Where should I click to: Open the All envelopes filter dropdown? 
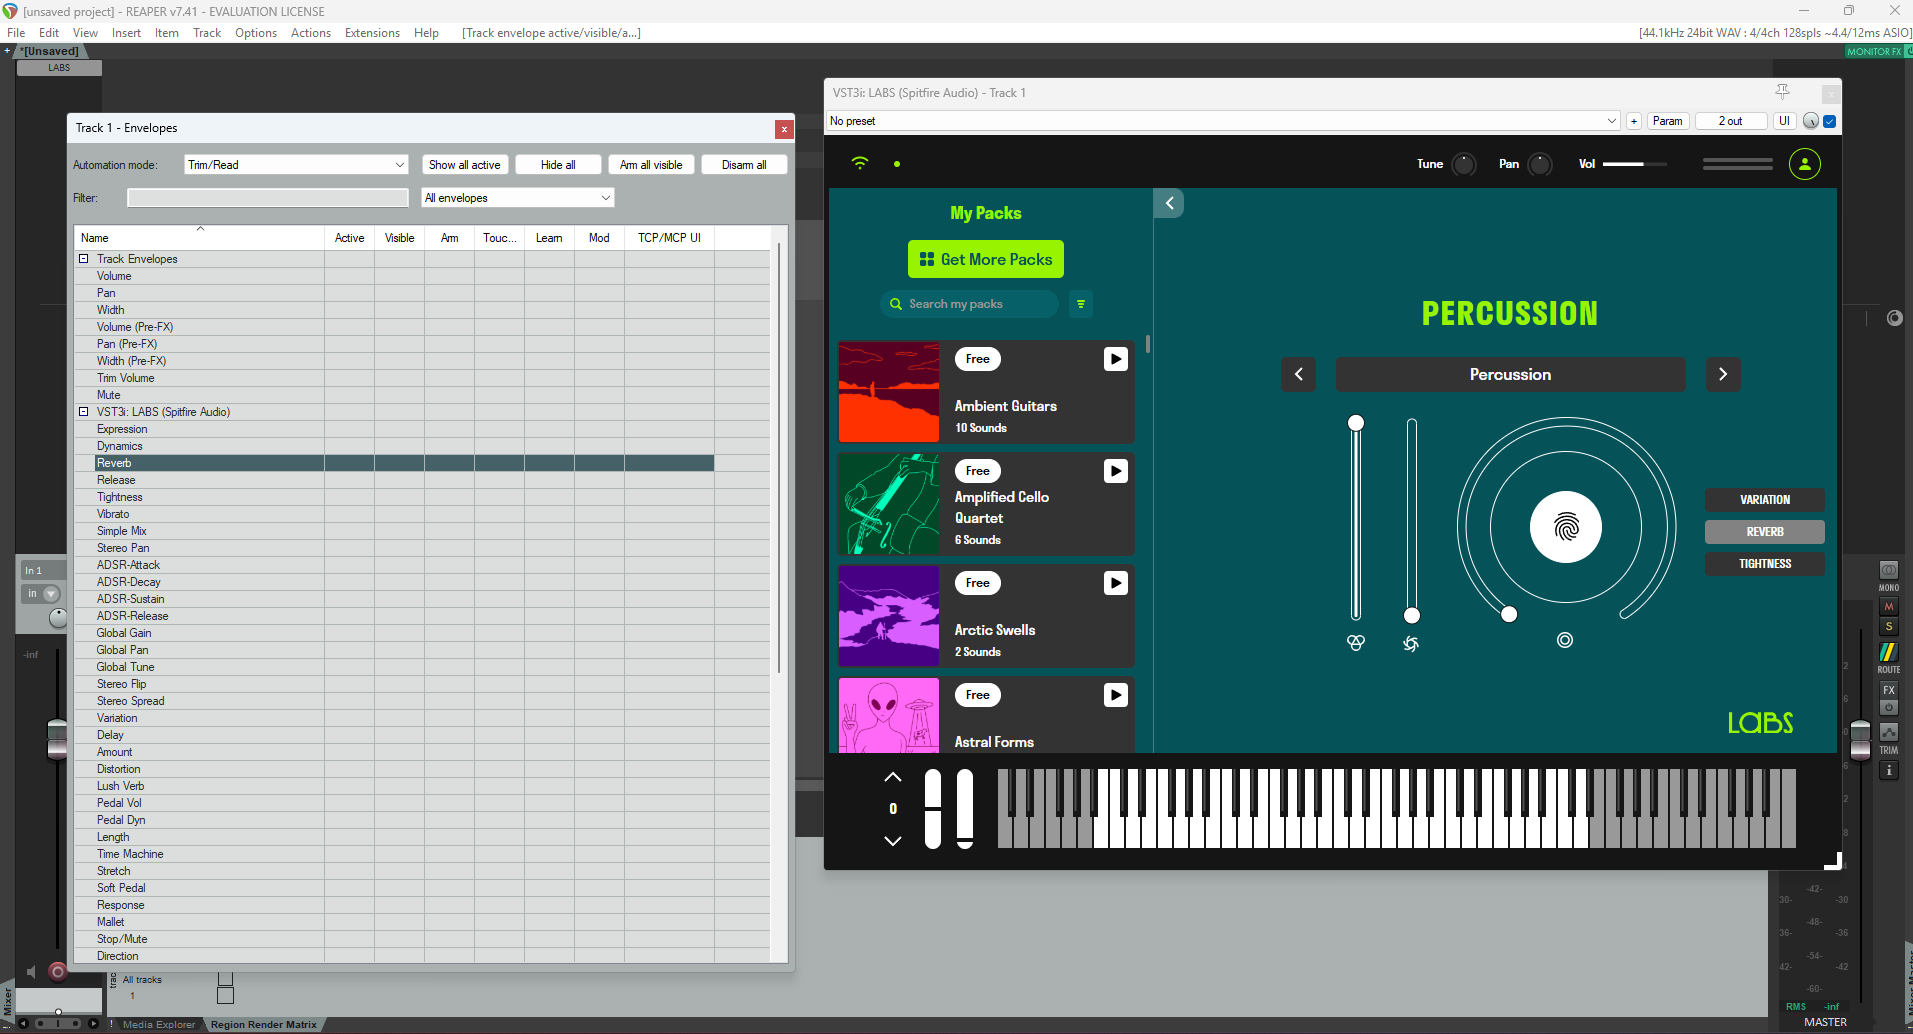[x=517, y=198]
